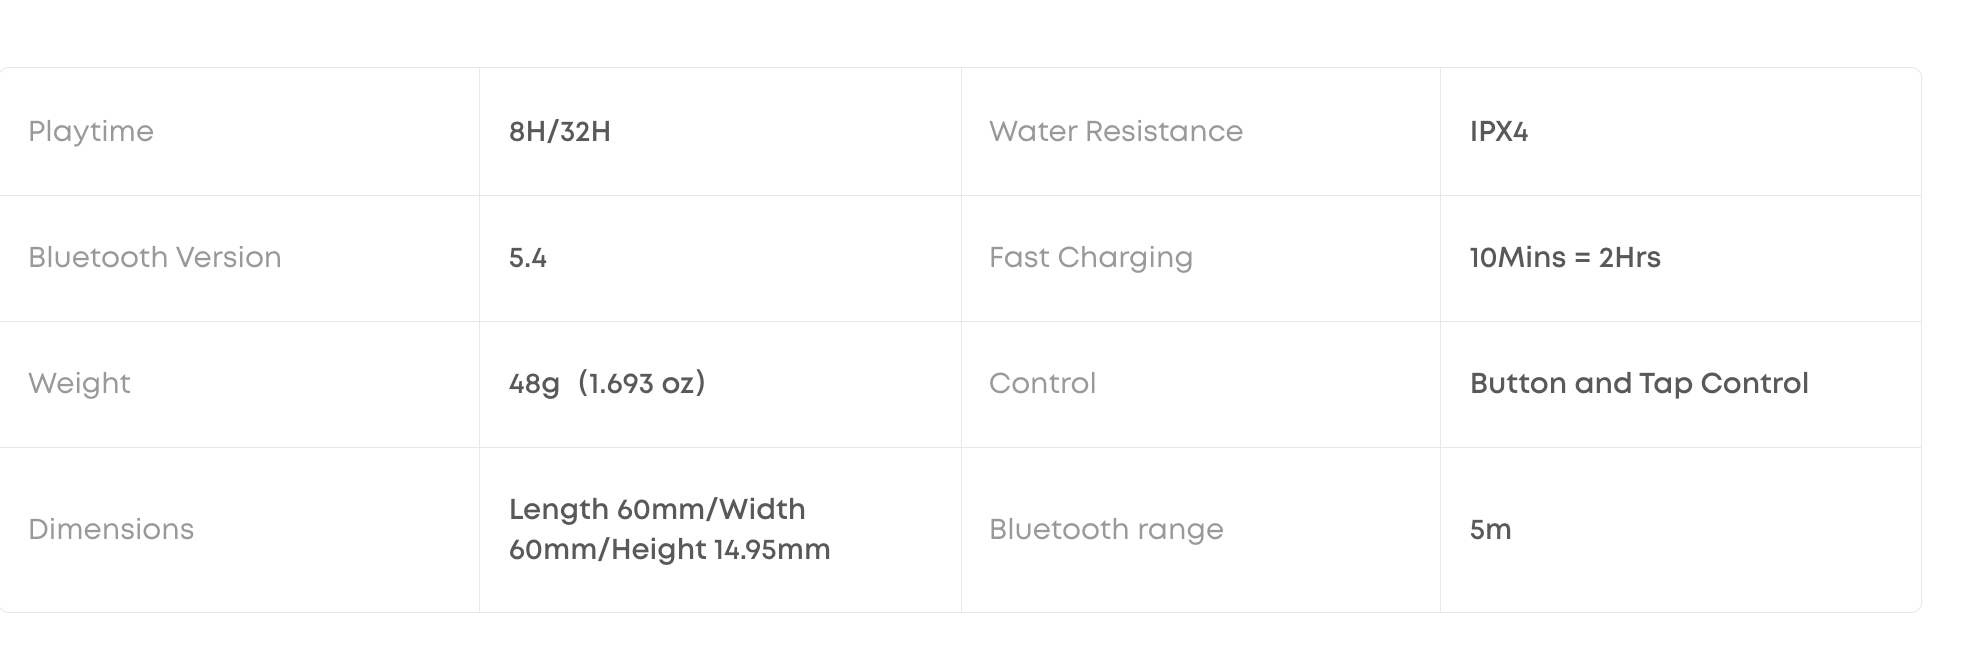Select the 48g weight value
The image size is (1974, 662).
[x=534, y=384]
